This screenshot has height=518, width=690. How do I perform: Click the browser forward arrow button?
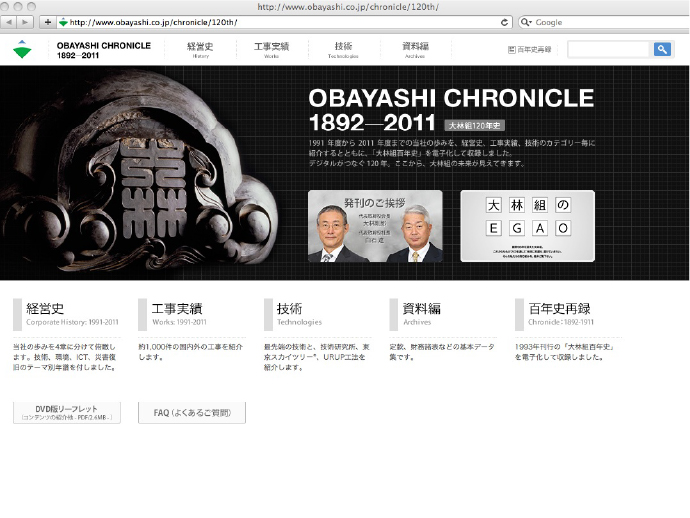[x=25, y=22]
